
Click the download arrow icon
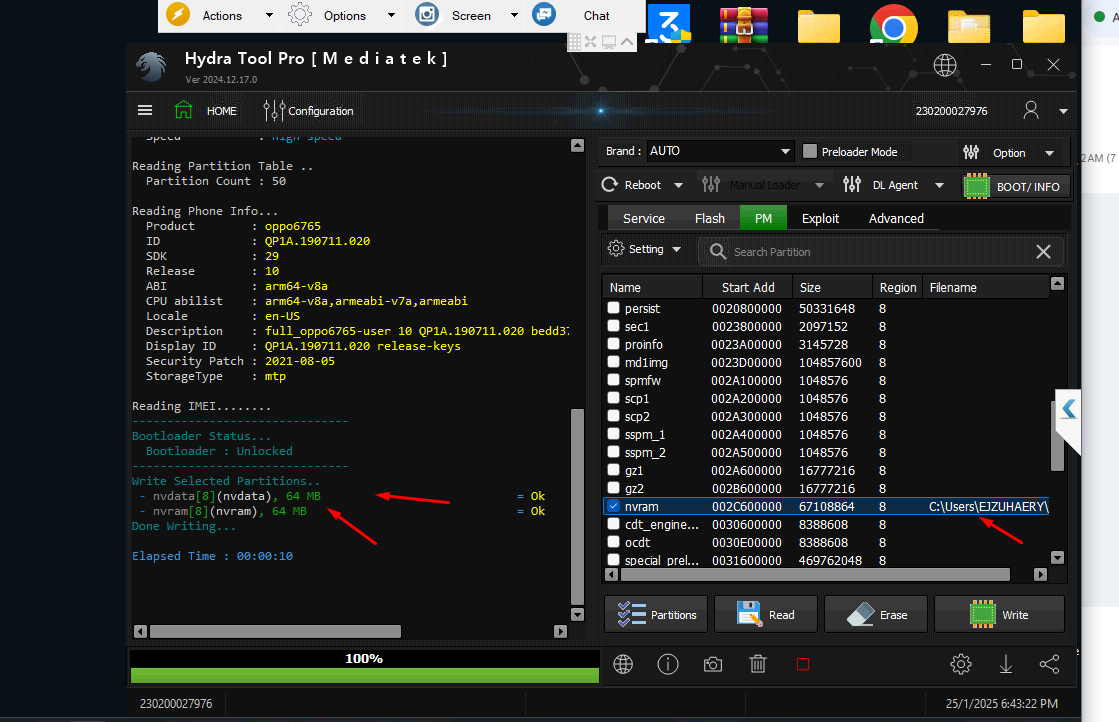pos(1006,664)
